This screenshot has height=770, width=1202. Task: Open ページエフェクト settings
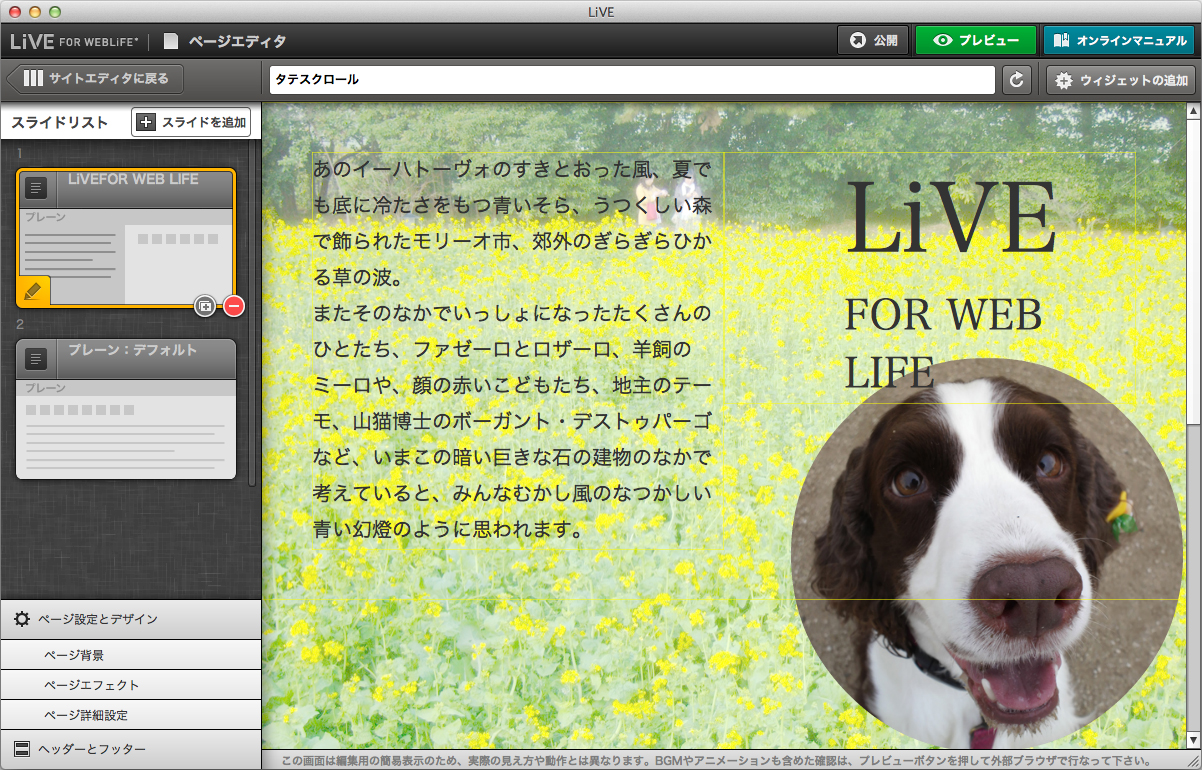[x=131, y=685]
